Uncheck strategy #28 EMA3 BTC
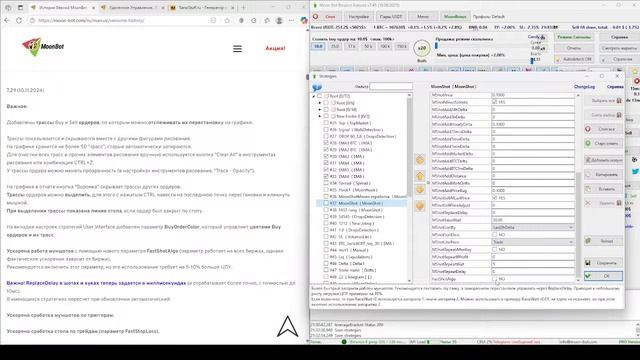This screenshot has height=360, width=640. (326, 143)
